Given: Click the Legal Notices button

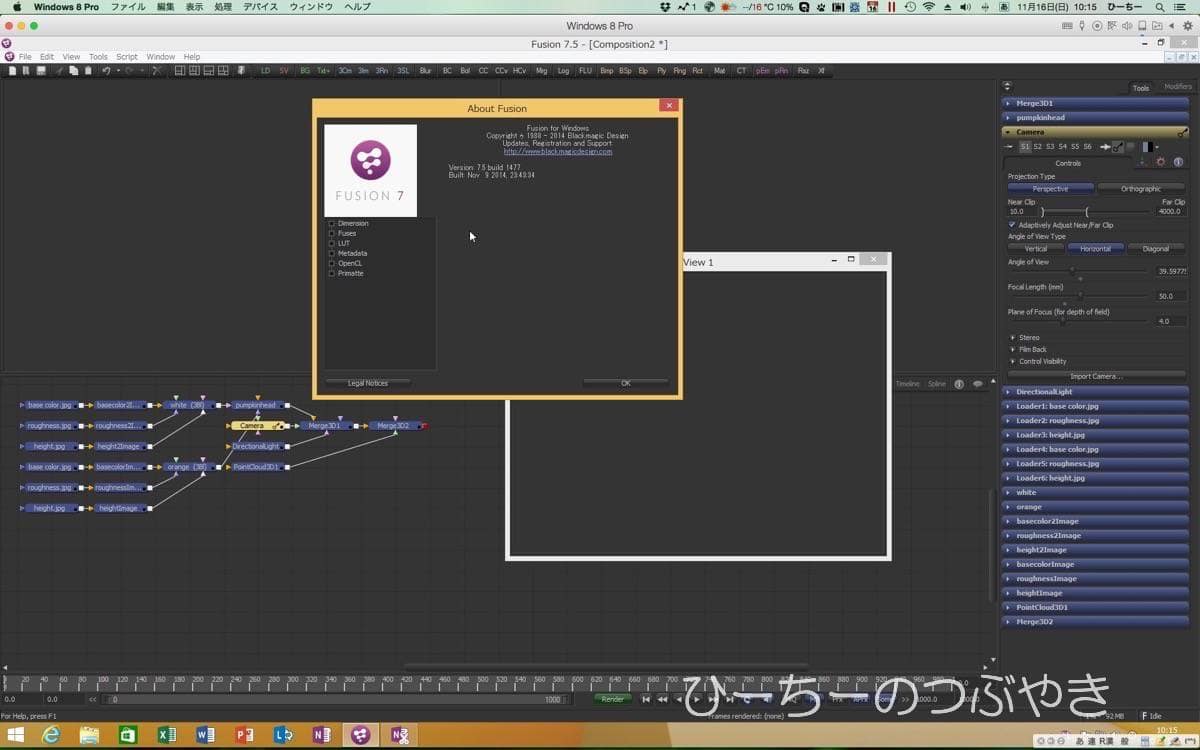Looking at the screenshot, I should [x=367, y=383].
